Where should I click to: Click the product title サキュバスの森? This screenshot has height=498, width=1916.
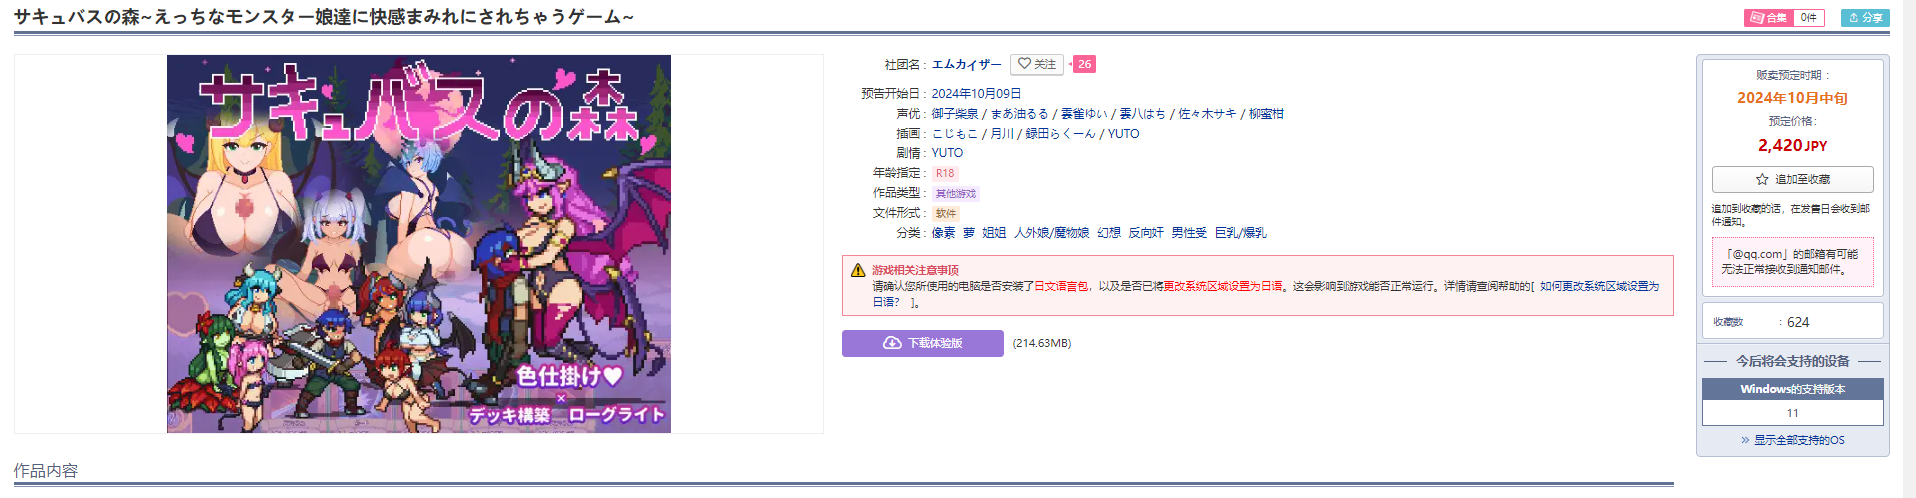click(x=324, y=17)
